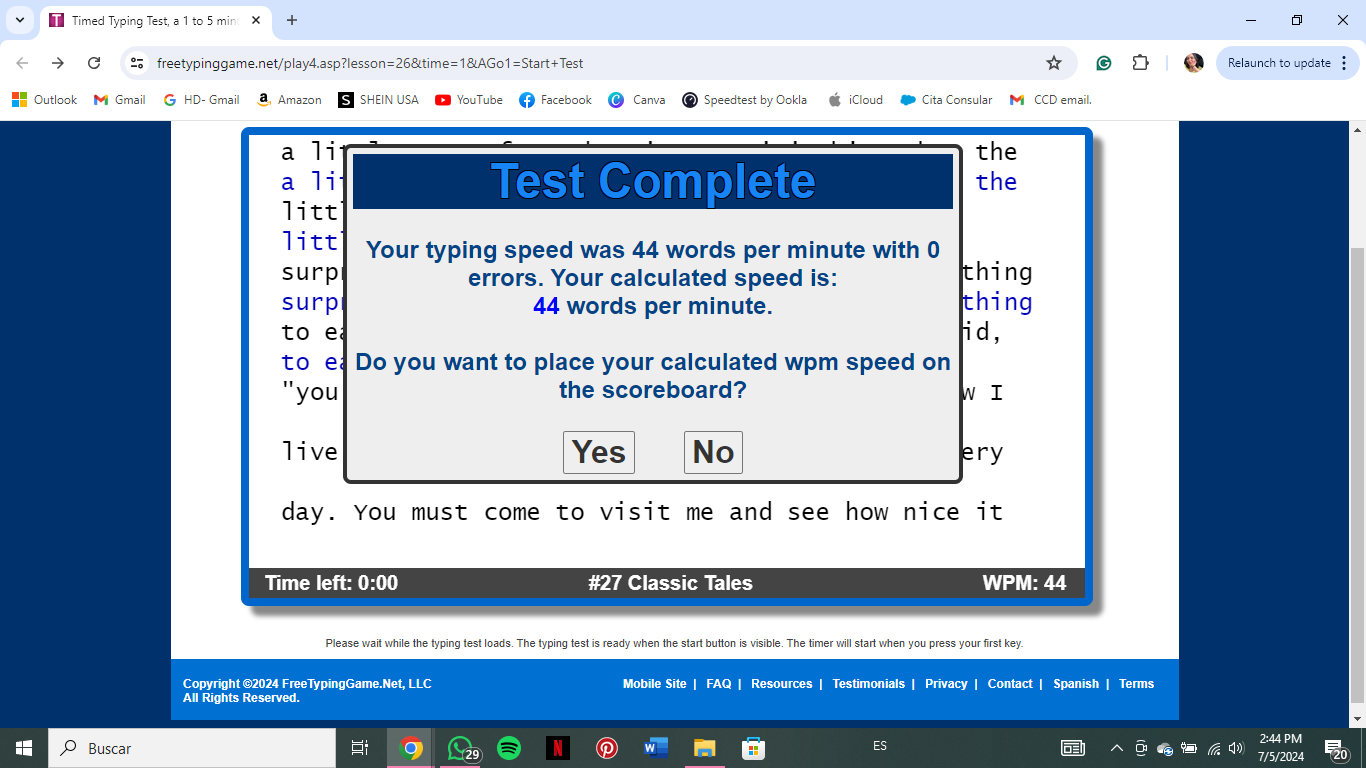1366x768 pixels.
Task: Open the iCloud bookmark
Action: pos(855,100)
